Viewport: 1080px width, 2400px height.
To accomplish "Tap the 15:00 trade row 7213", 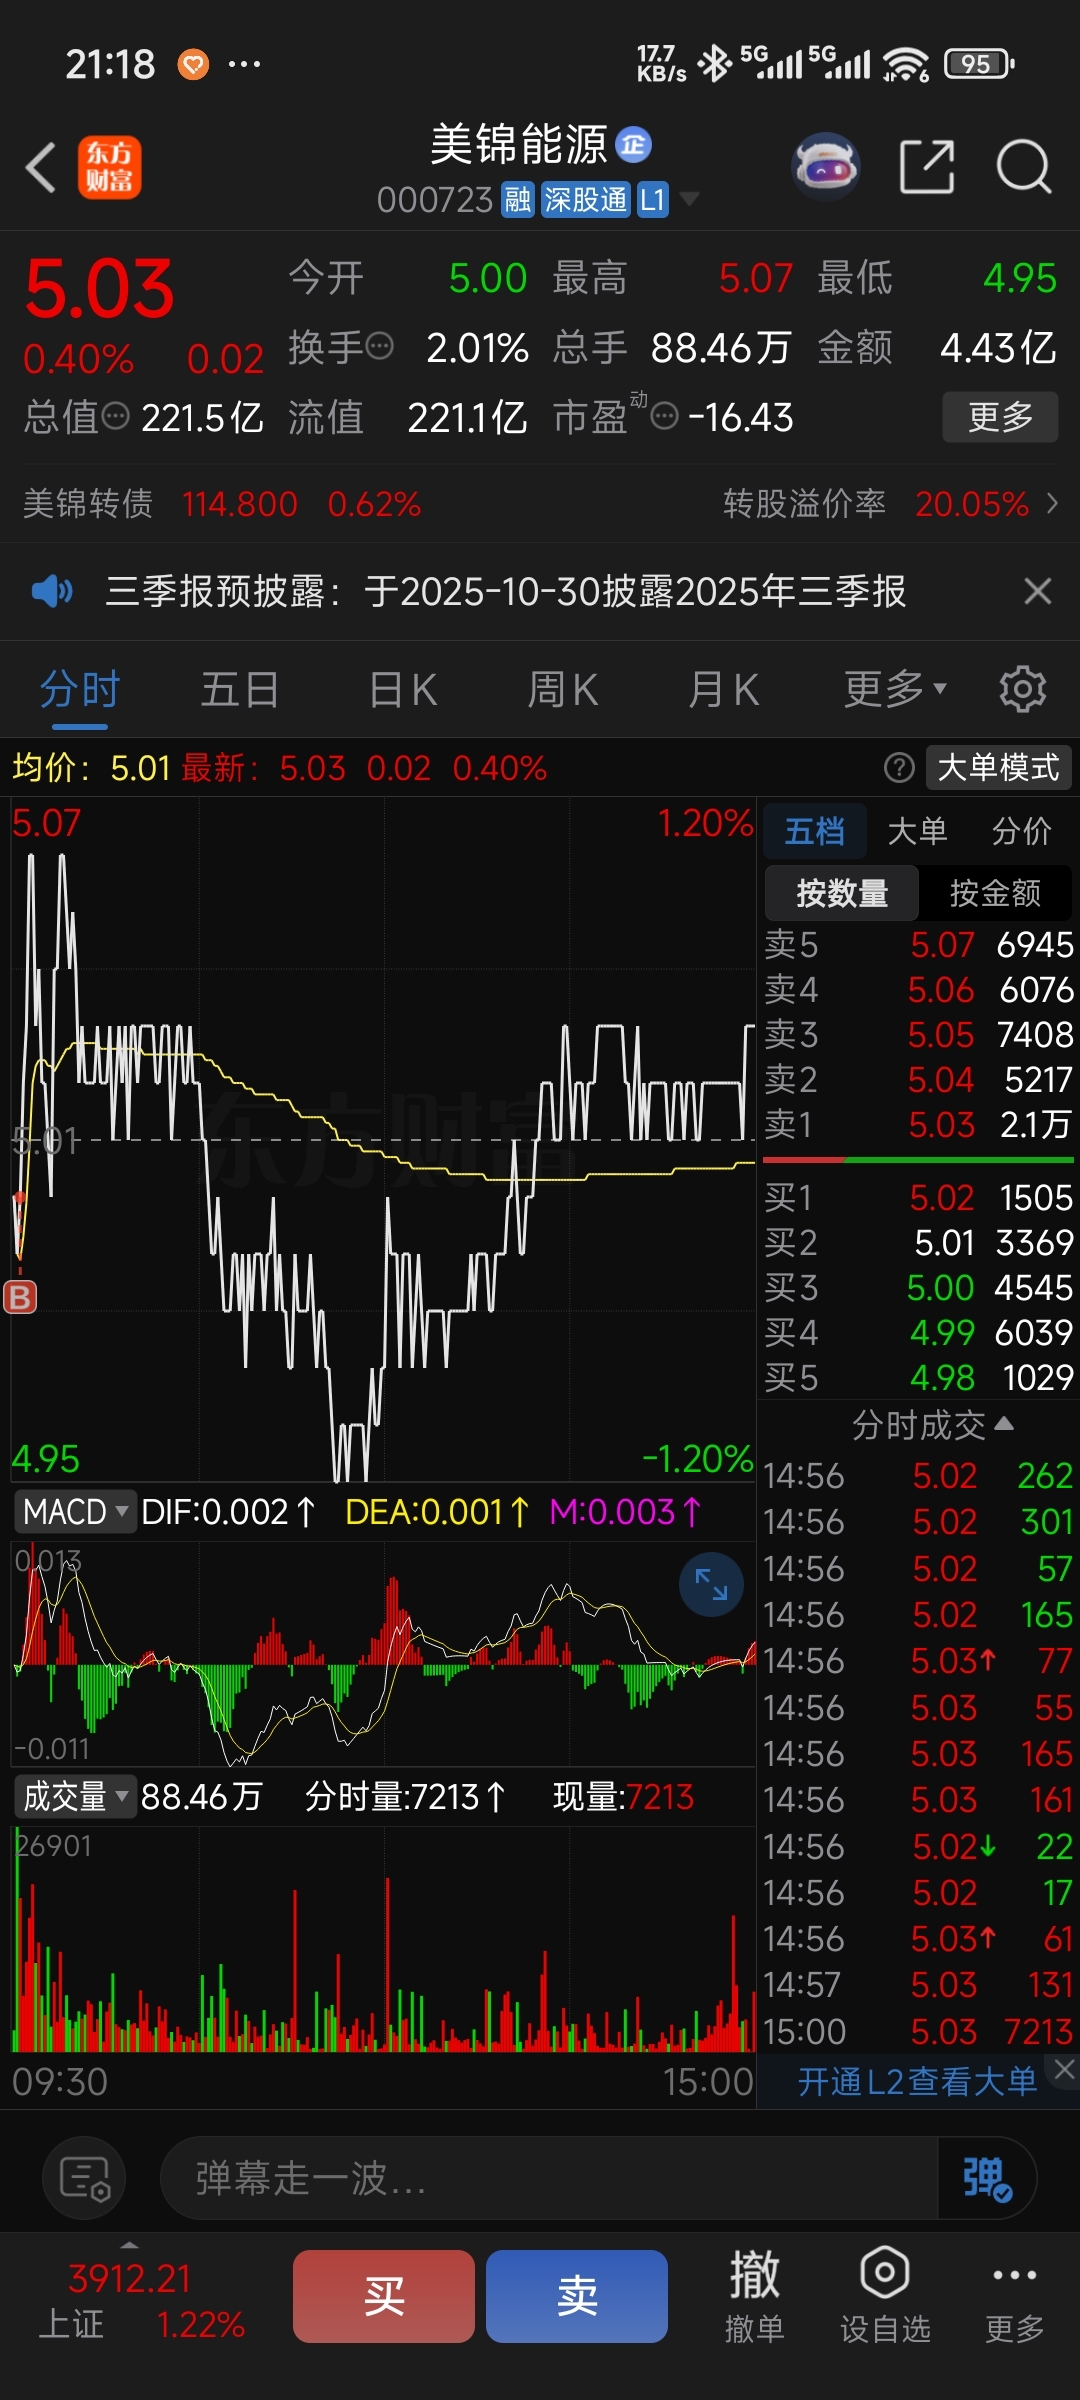I will (918, 2031).
